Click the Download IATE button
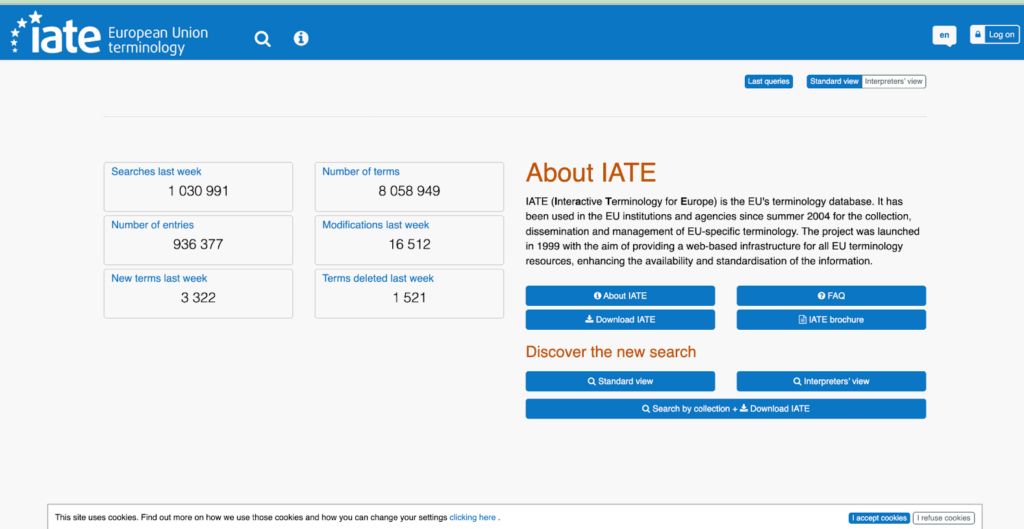 [x=620, y=320]
